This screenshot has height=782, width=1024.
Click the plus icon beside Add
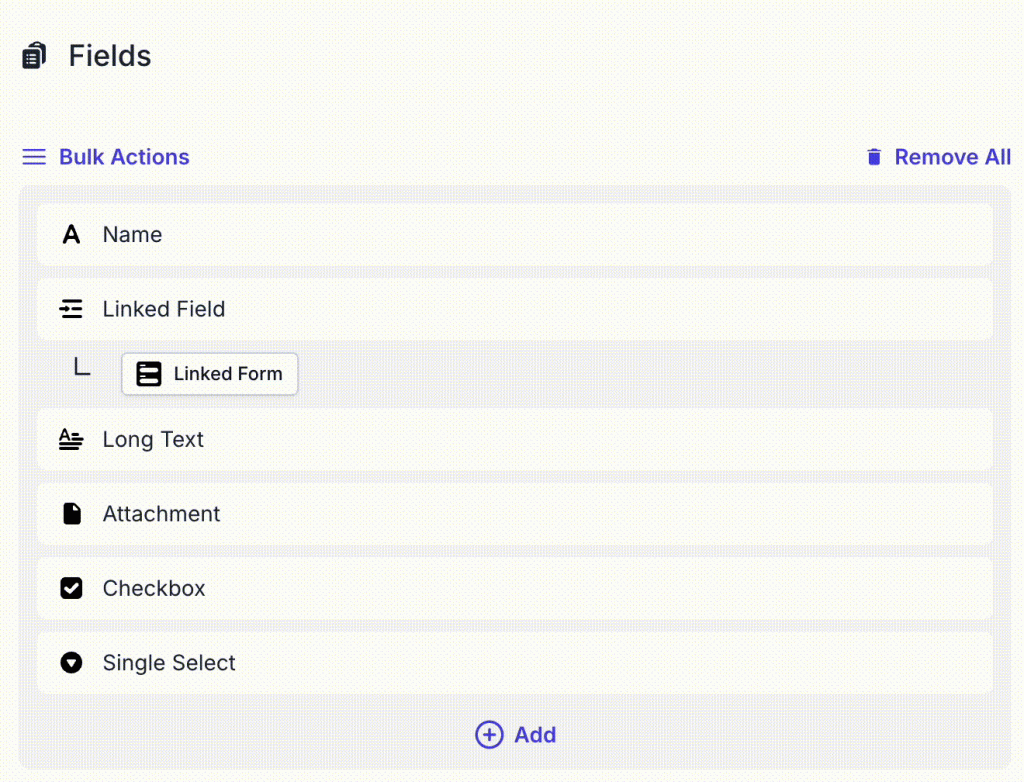pyautogui.click(x=489, y=735)
